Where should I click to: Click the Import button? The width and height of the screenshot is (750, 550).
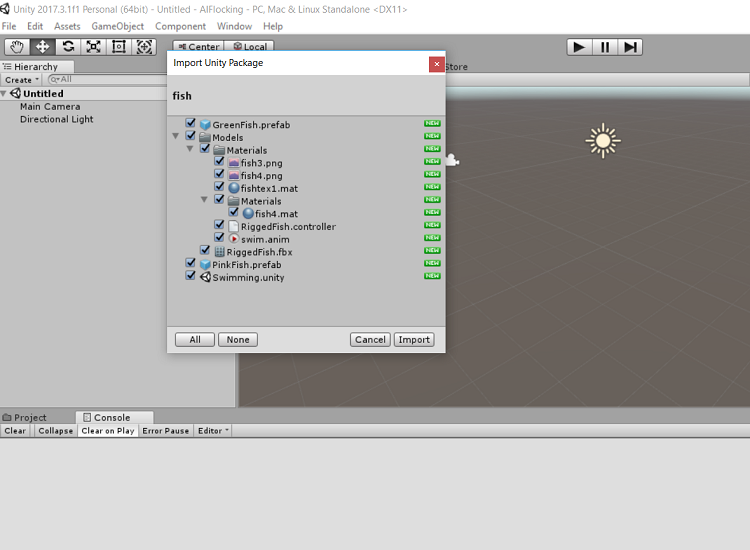coord(414,340)
